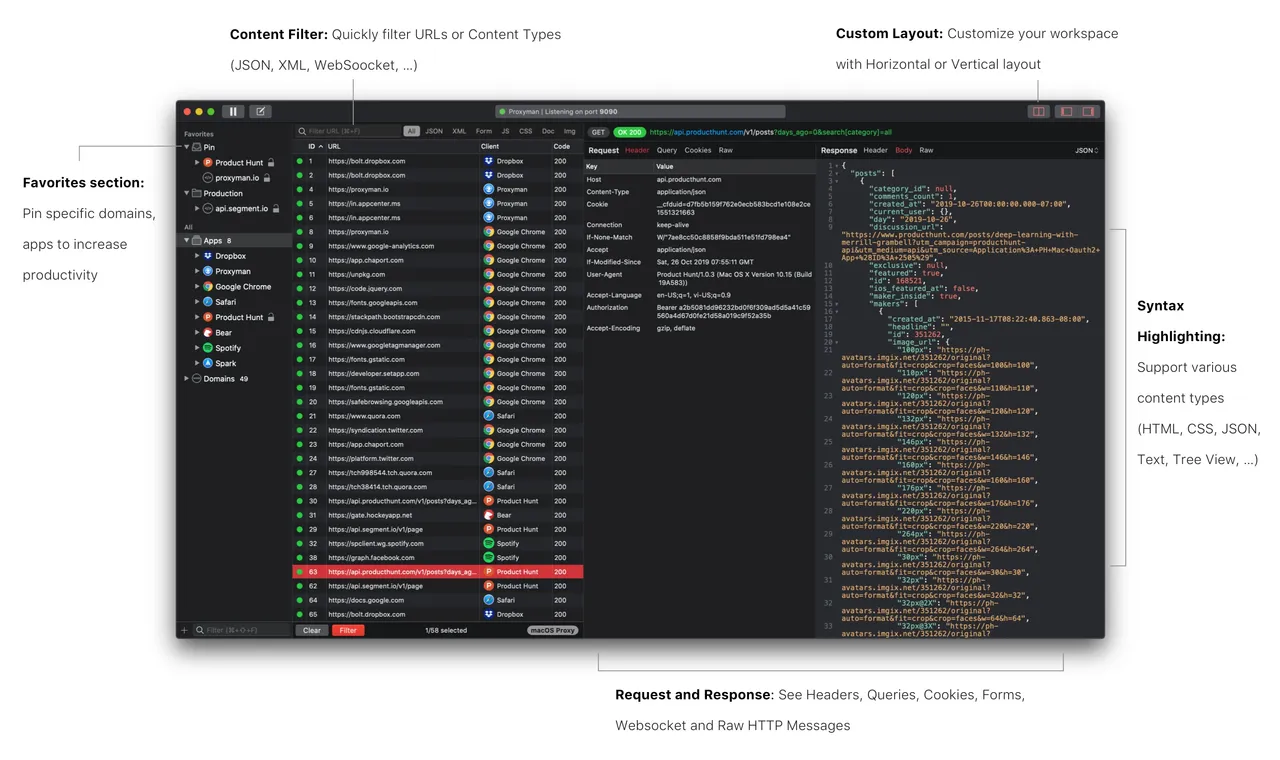Select the Response Body tab
Image resolution: width=1280 pixels, height=760 pixels.
pos(904,150)
